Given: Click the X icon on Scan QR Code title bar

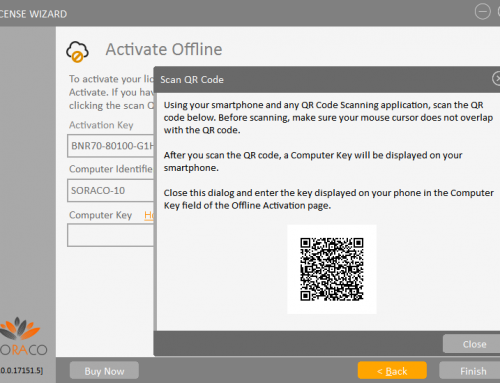Looking at the screenshot, I should pyautogui.click(x=496, y=79).
